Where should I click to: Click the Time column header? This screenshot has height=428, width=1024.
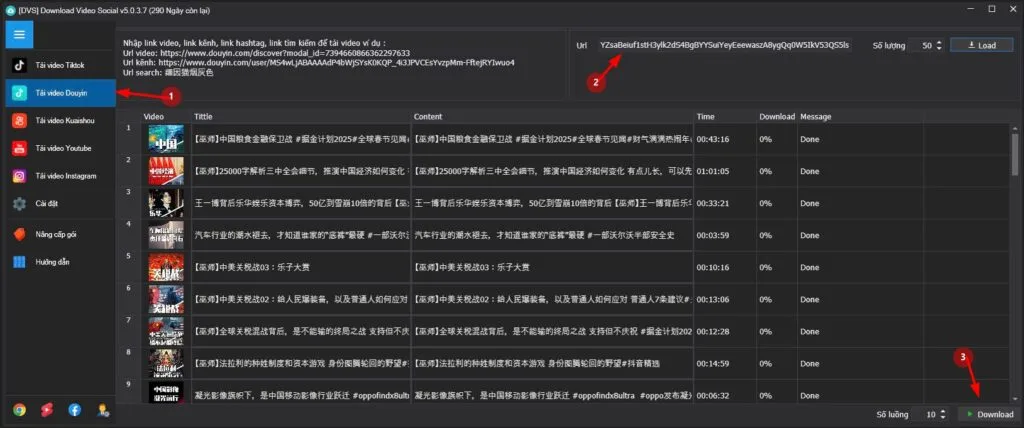point(726,116)
